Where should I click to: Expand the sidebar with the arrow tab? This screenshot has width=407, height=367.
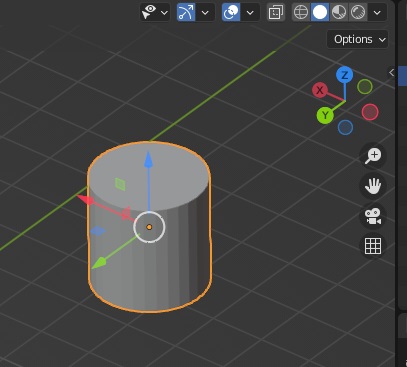pyautogui.click(x=391, y=72)
